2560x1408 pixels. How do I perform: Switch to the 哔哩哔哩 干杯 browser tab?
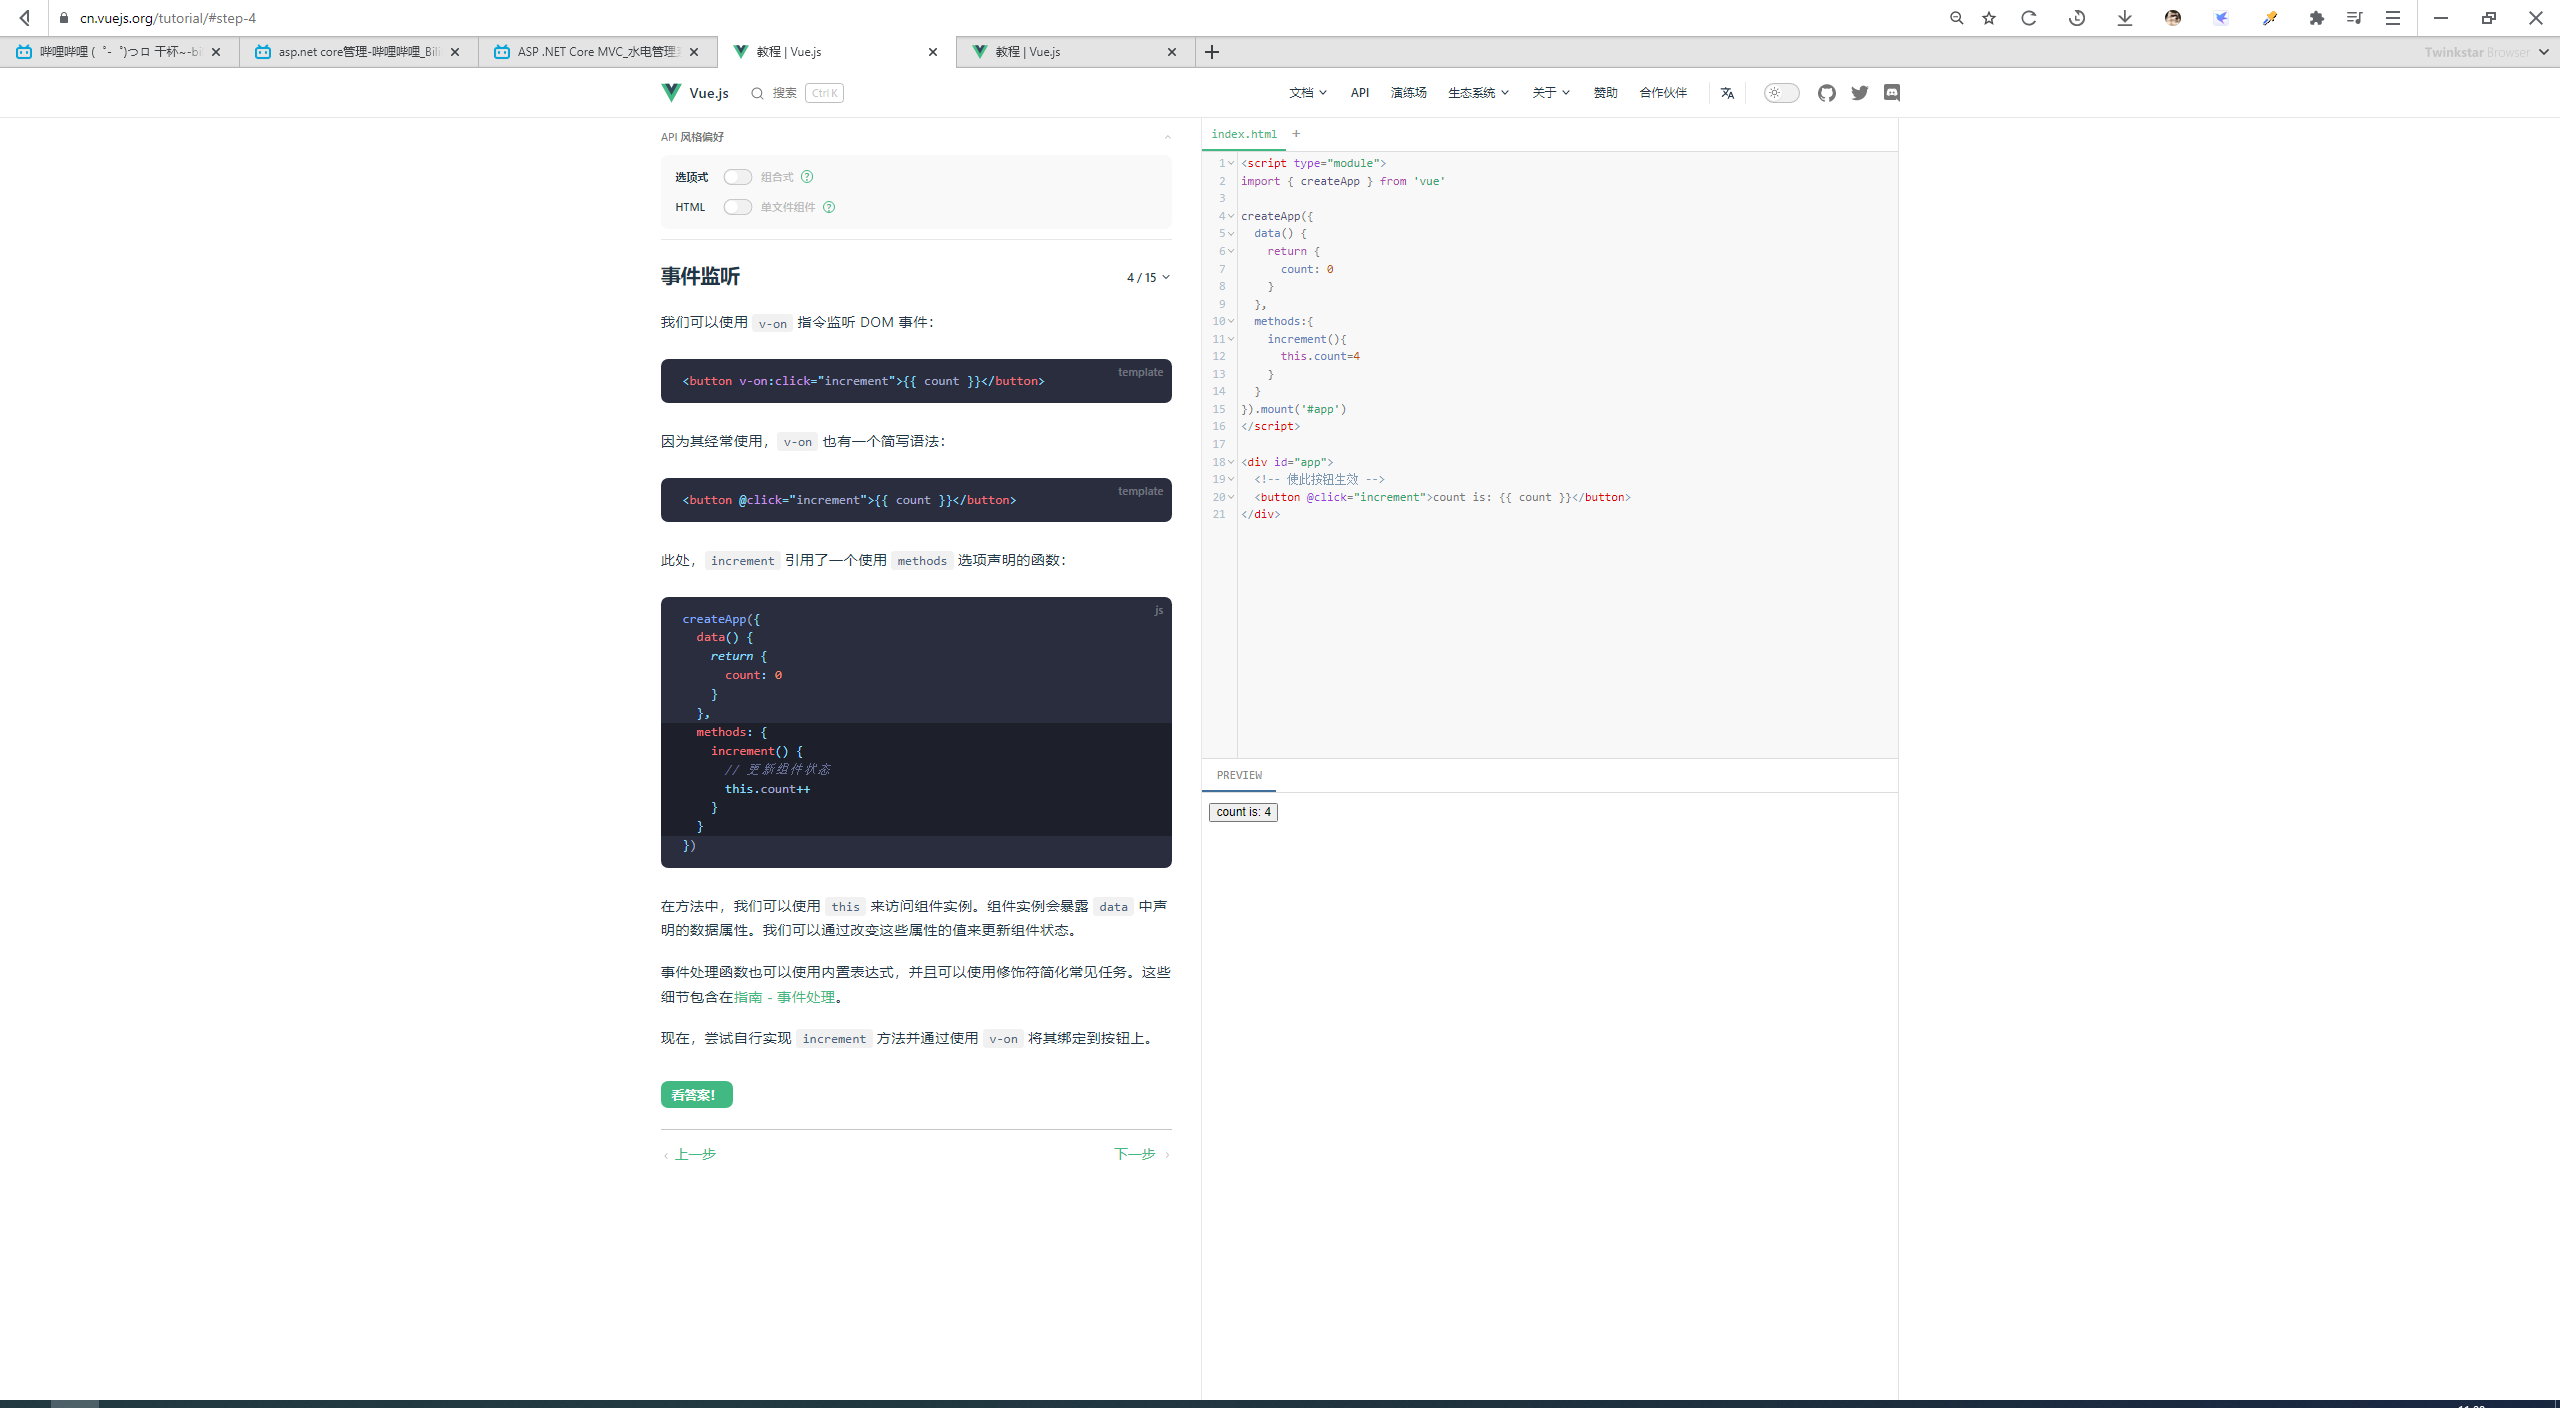[119, 52]
